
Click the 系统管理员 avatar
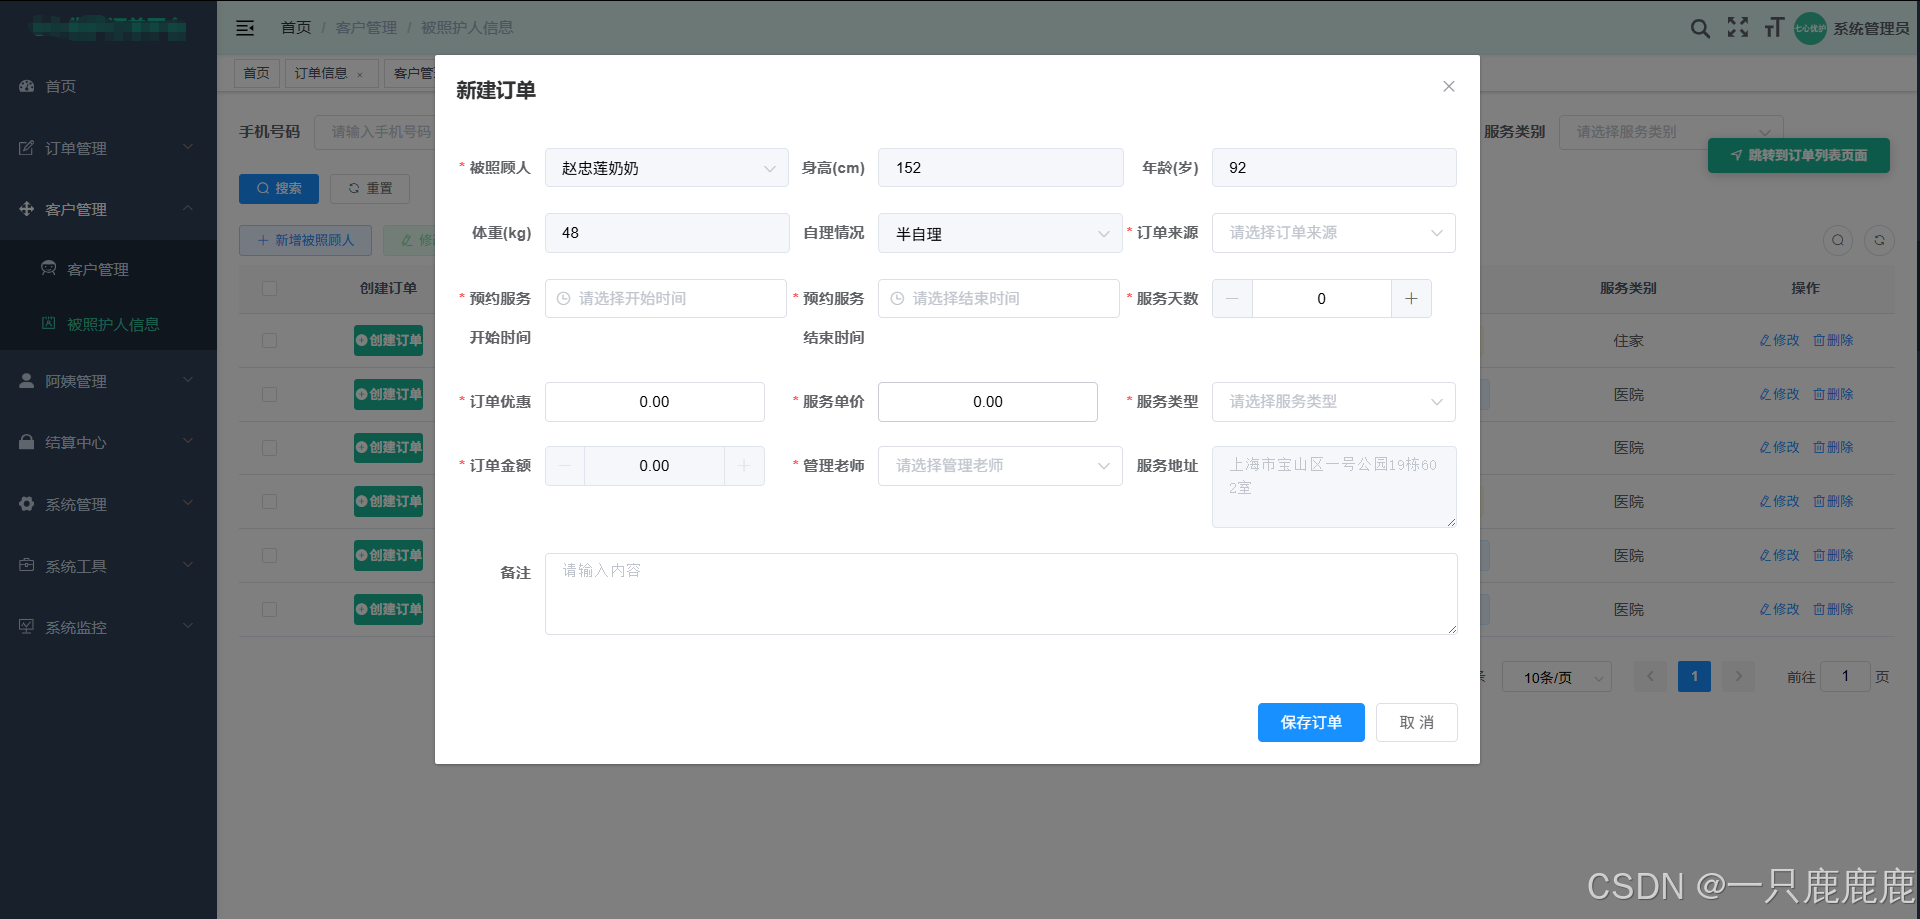(x=1810, y=28)
